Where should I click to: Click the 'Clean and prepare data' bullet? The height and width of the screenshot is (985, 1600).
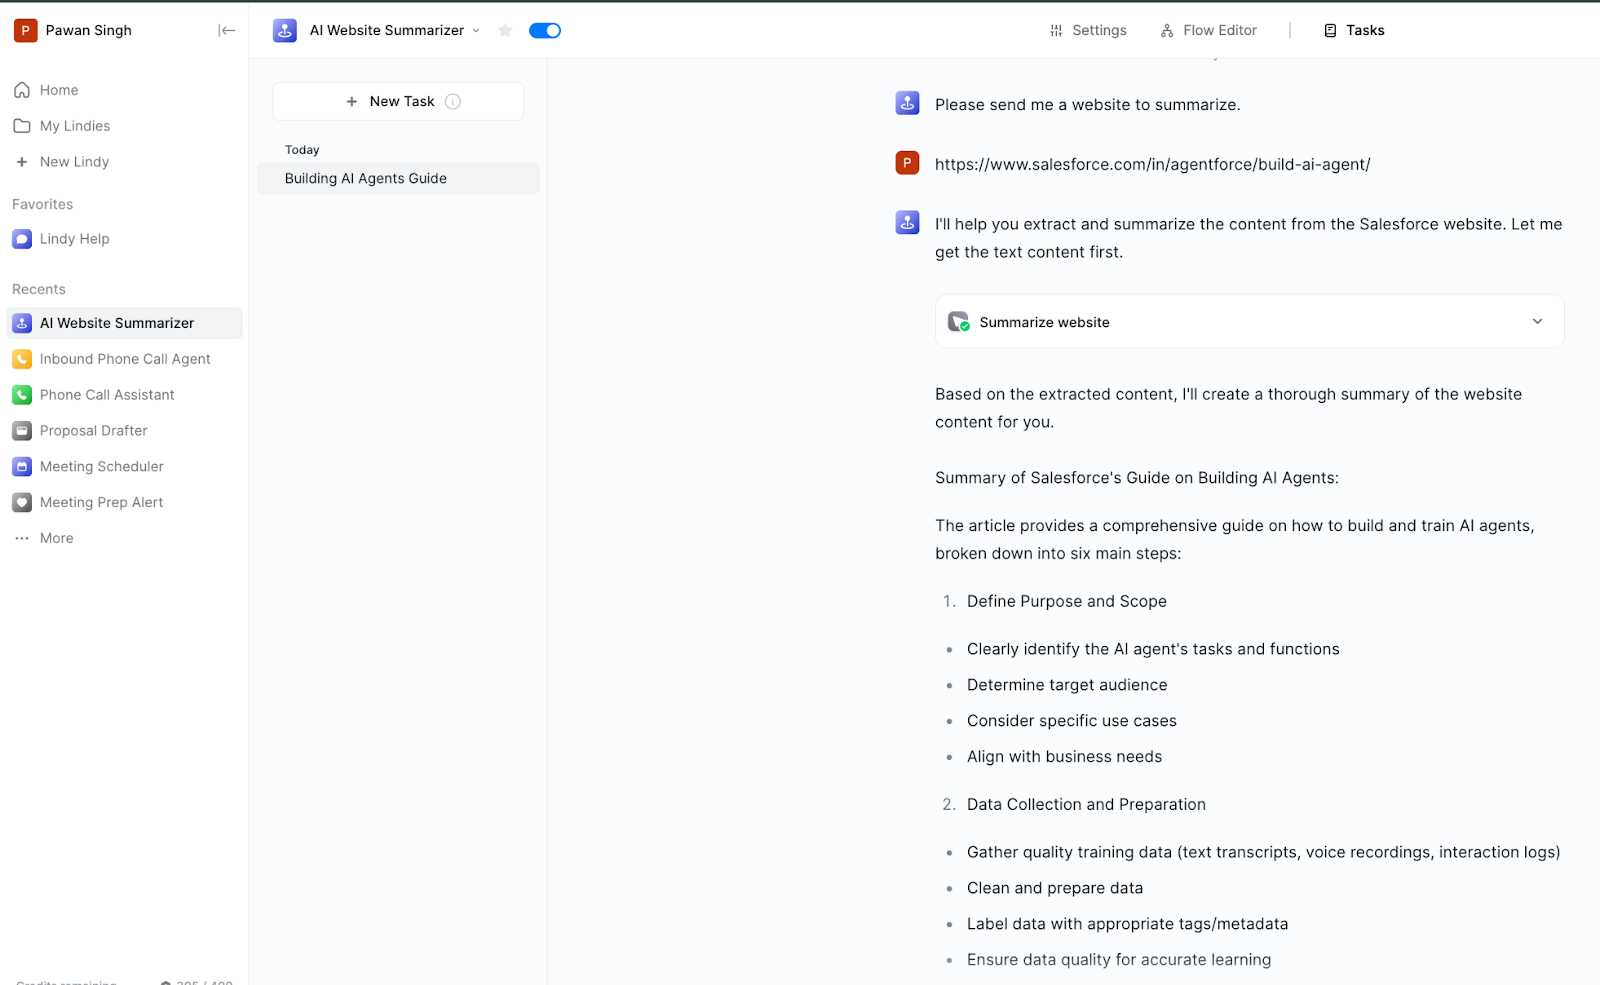(x=1055, y=888)
